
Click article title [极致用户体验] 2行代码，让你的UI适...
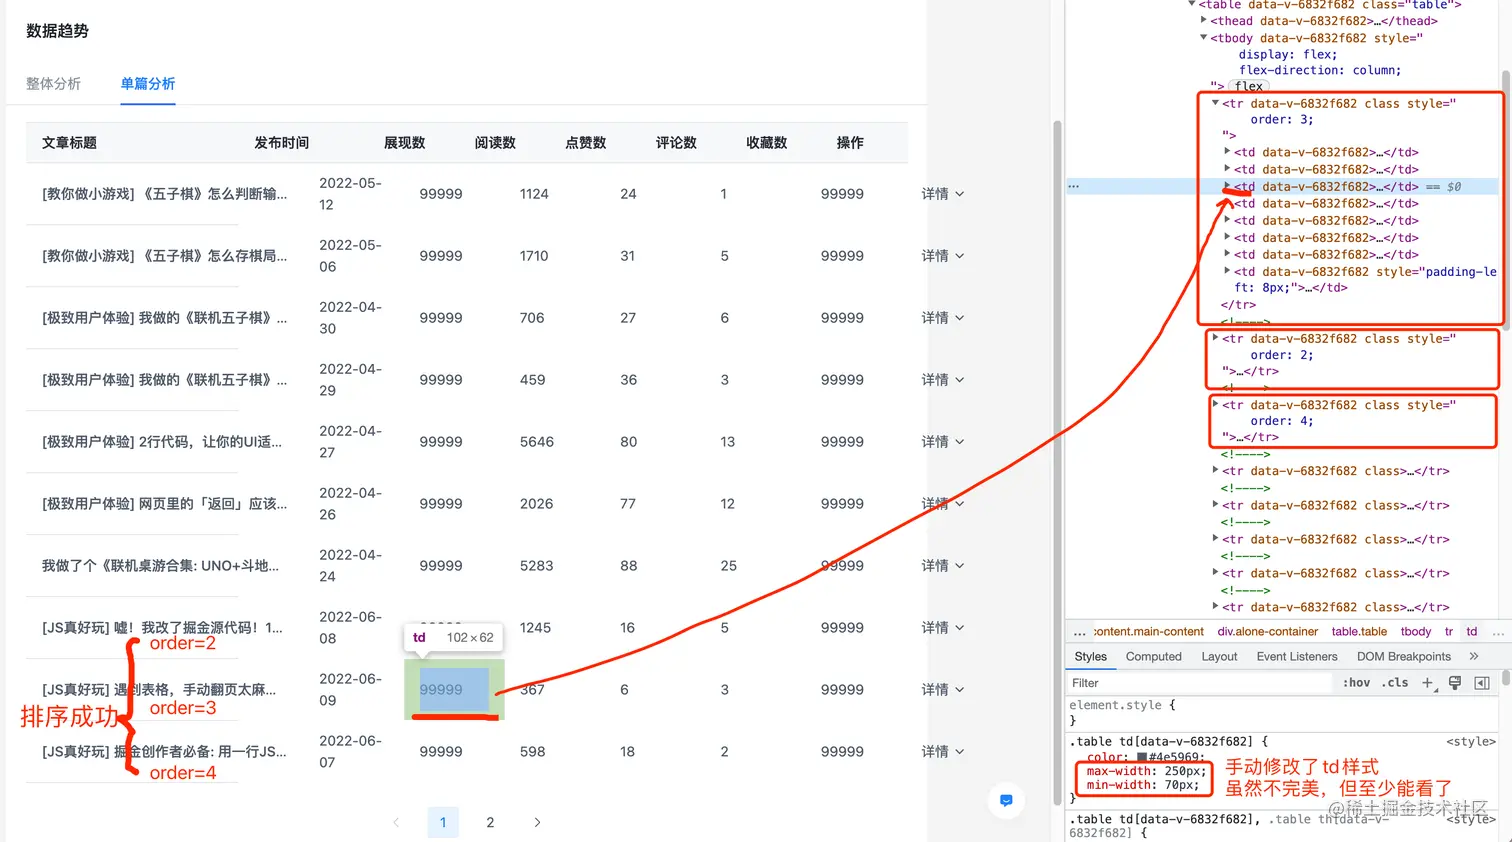162,442
